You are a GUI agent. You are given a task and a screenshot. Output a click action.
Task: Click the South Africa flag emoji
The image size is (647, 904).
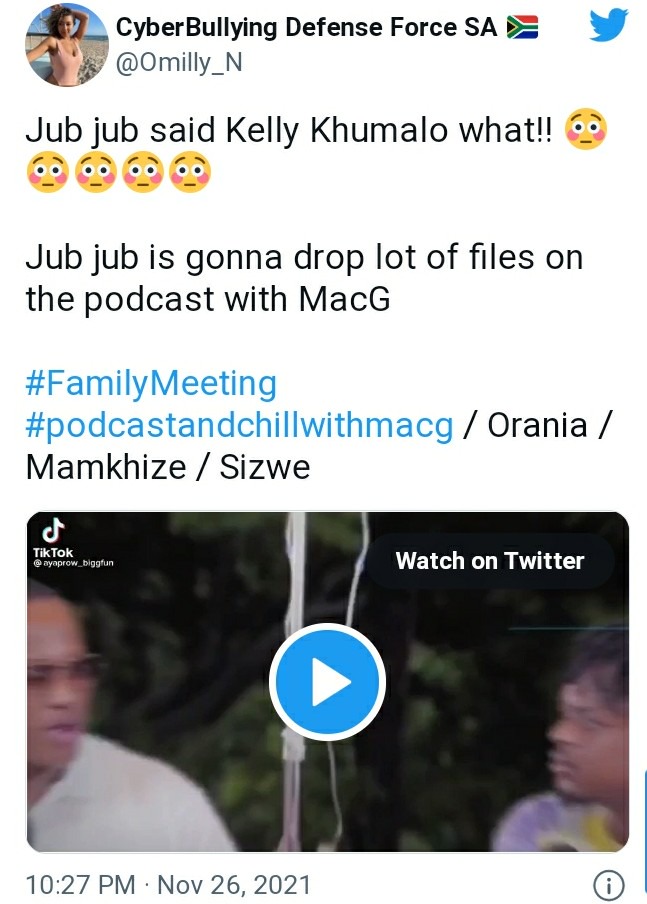tap(522, 27)
